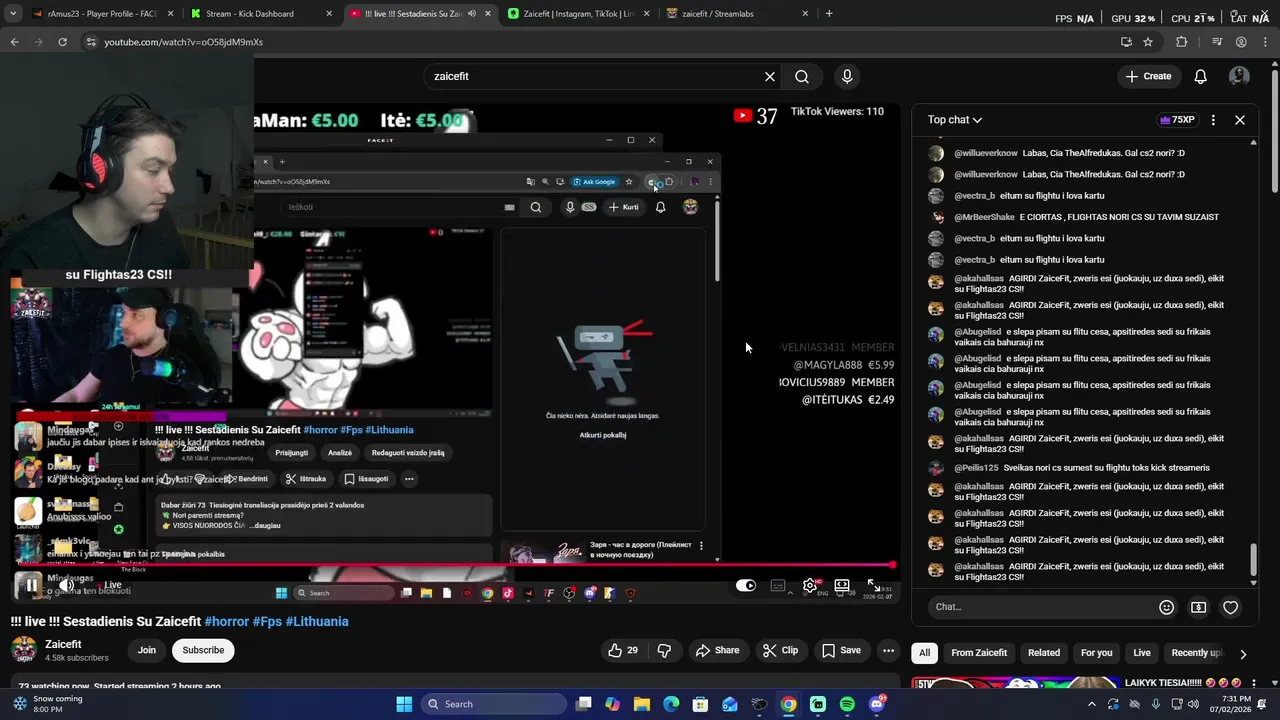This screenshot has height=720, width=1280.
Task: Share this live stream
Action: [x=717, y=650]
